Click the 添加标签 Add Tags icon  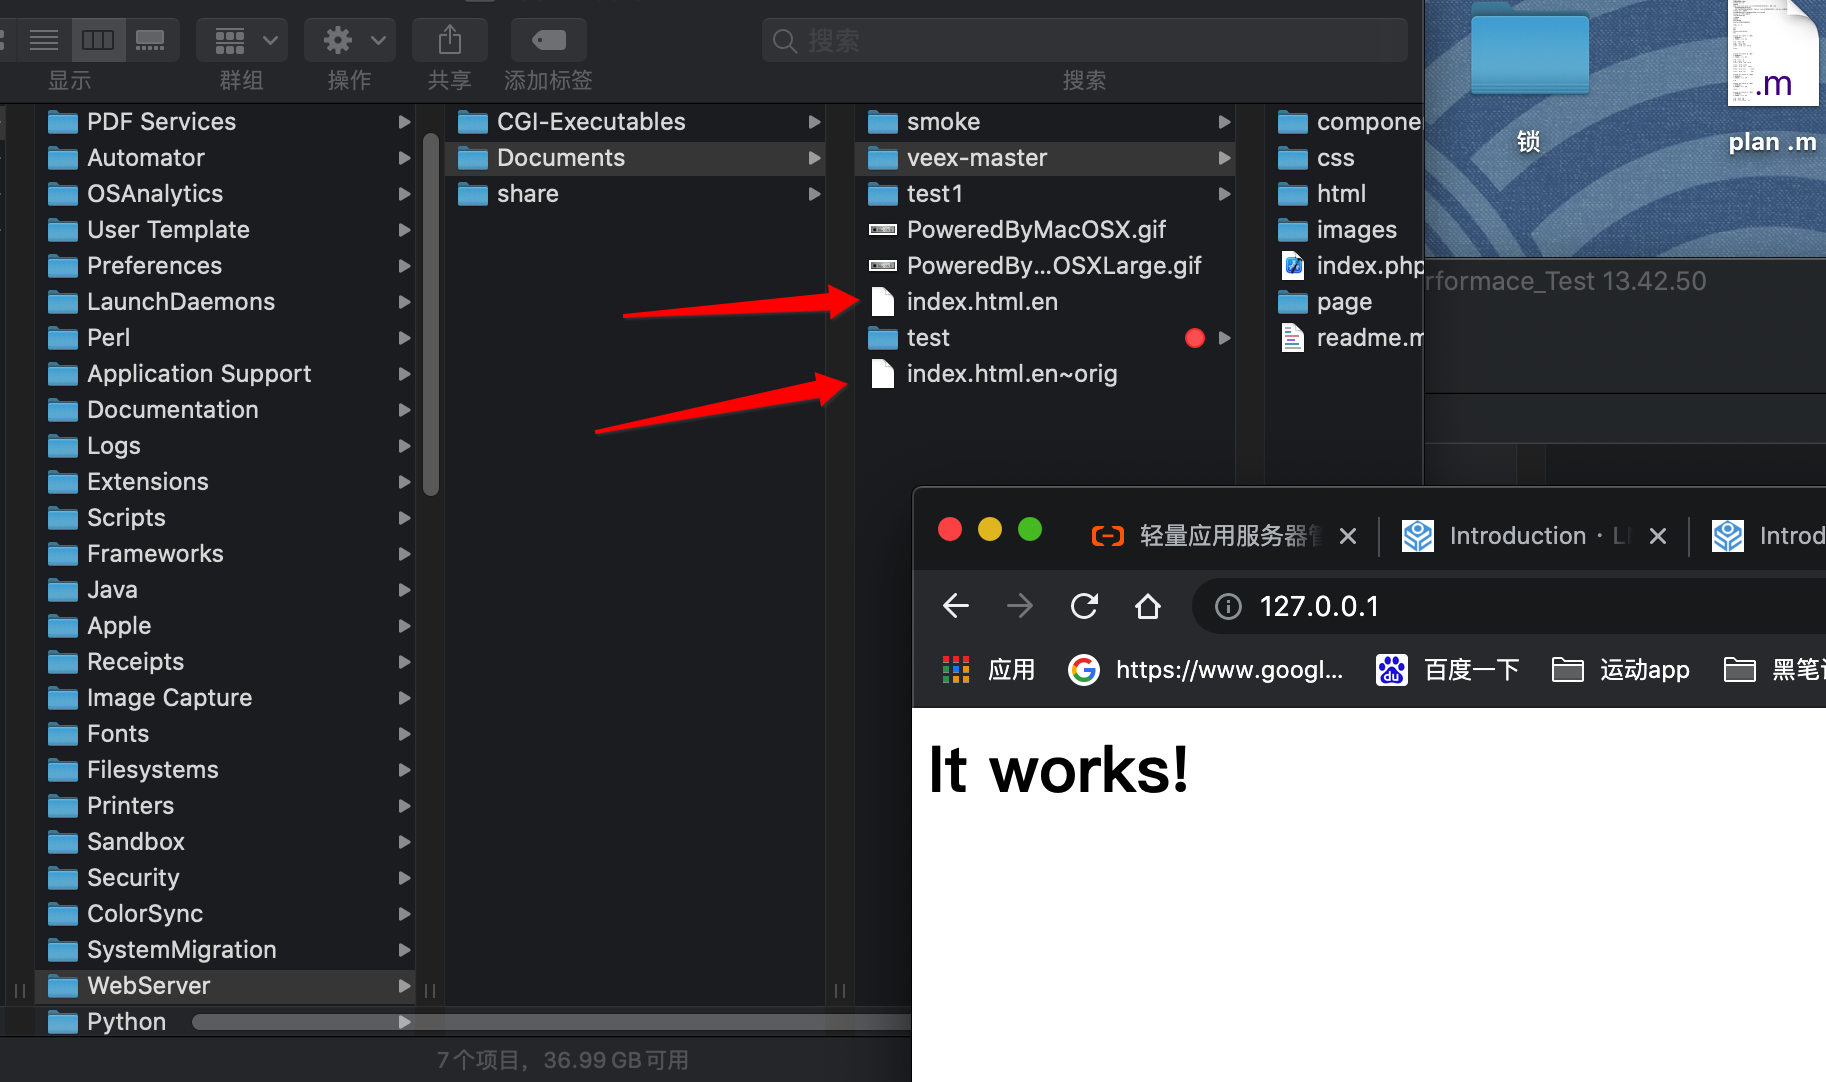(x=548, y=40)
